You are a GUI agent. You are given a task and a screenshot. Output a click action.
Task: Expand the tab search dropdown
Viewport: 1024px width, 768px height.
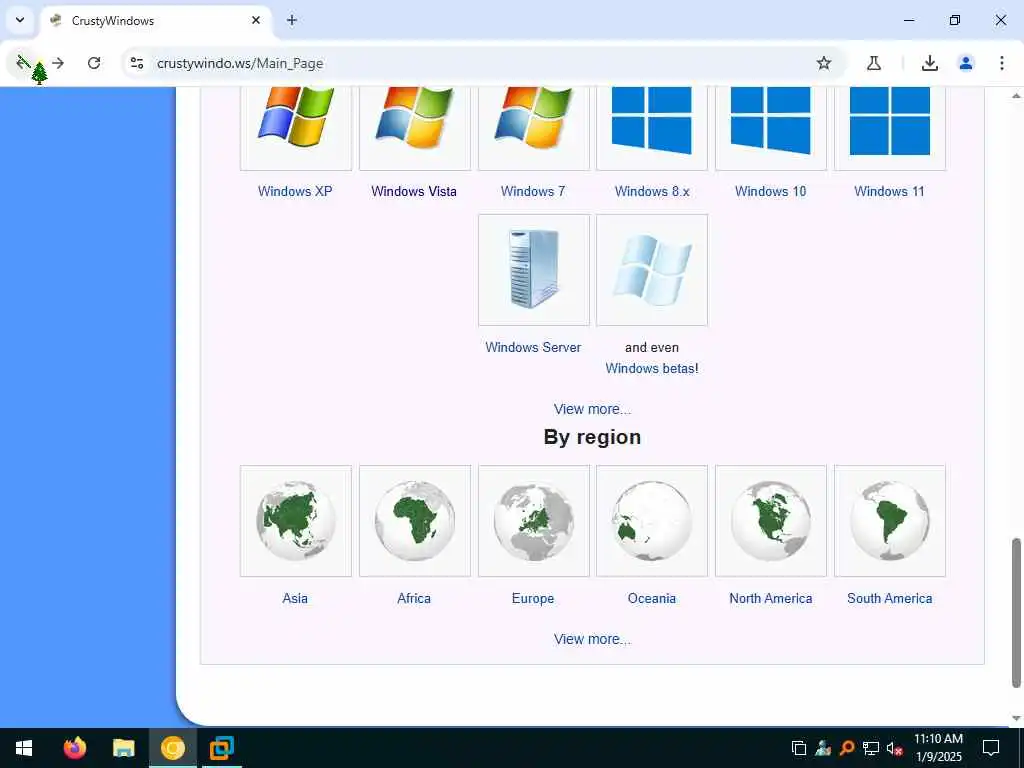coord(20,20)
